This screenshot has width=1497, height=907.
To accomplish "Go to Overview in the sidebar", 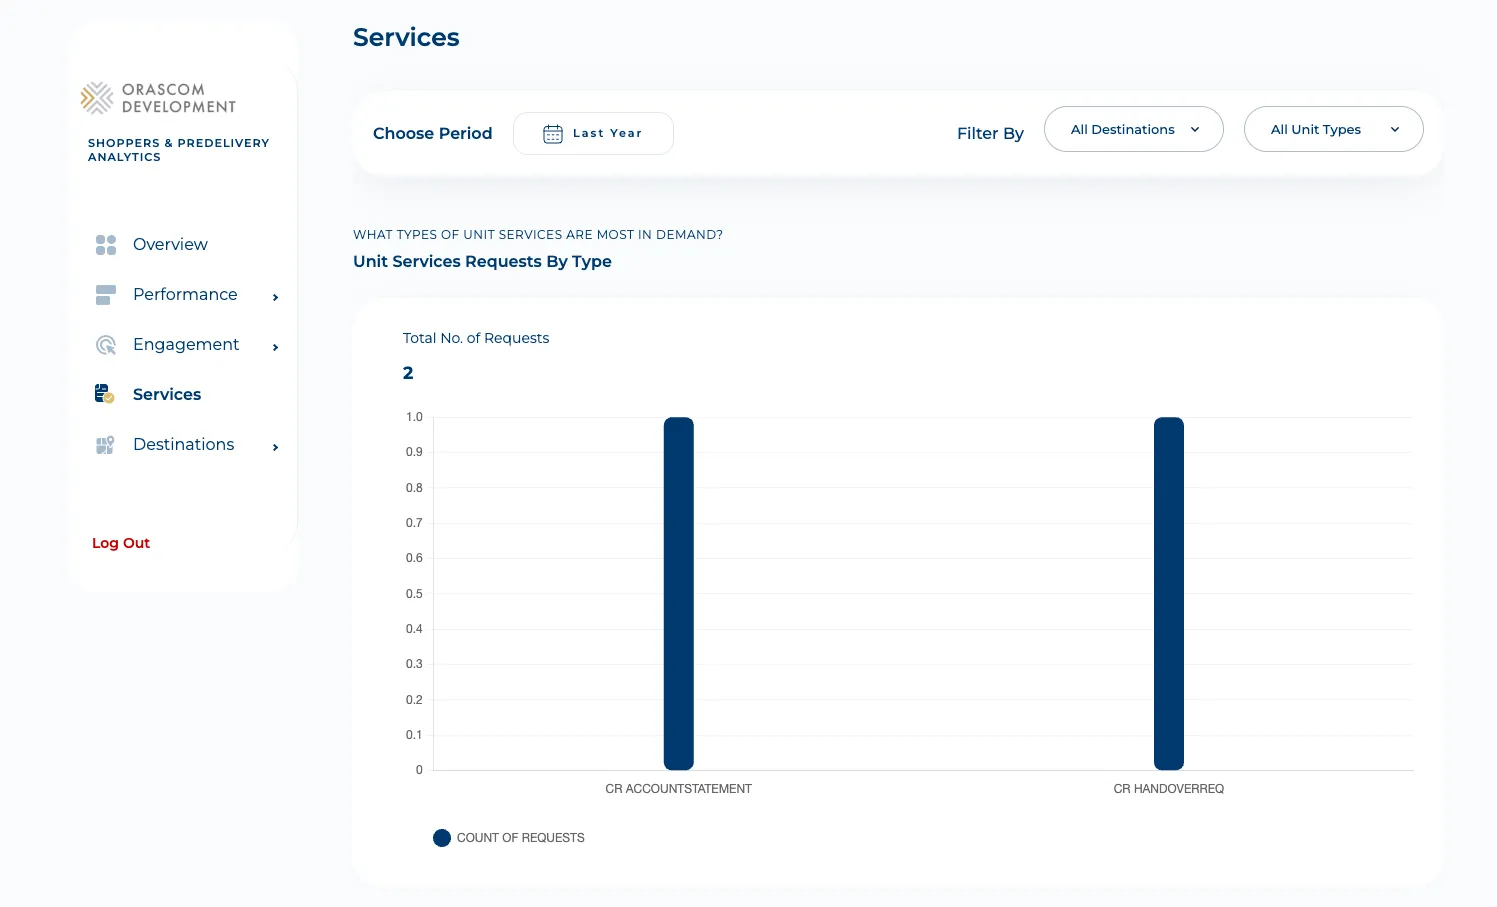I will tap(170, 244).
